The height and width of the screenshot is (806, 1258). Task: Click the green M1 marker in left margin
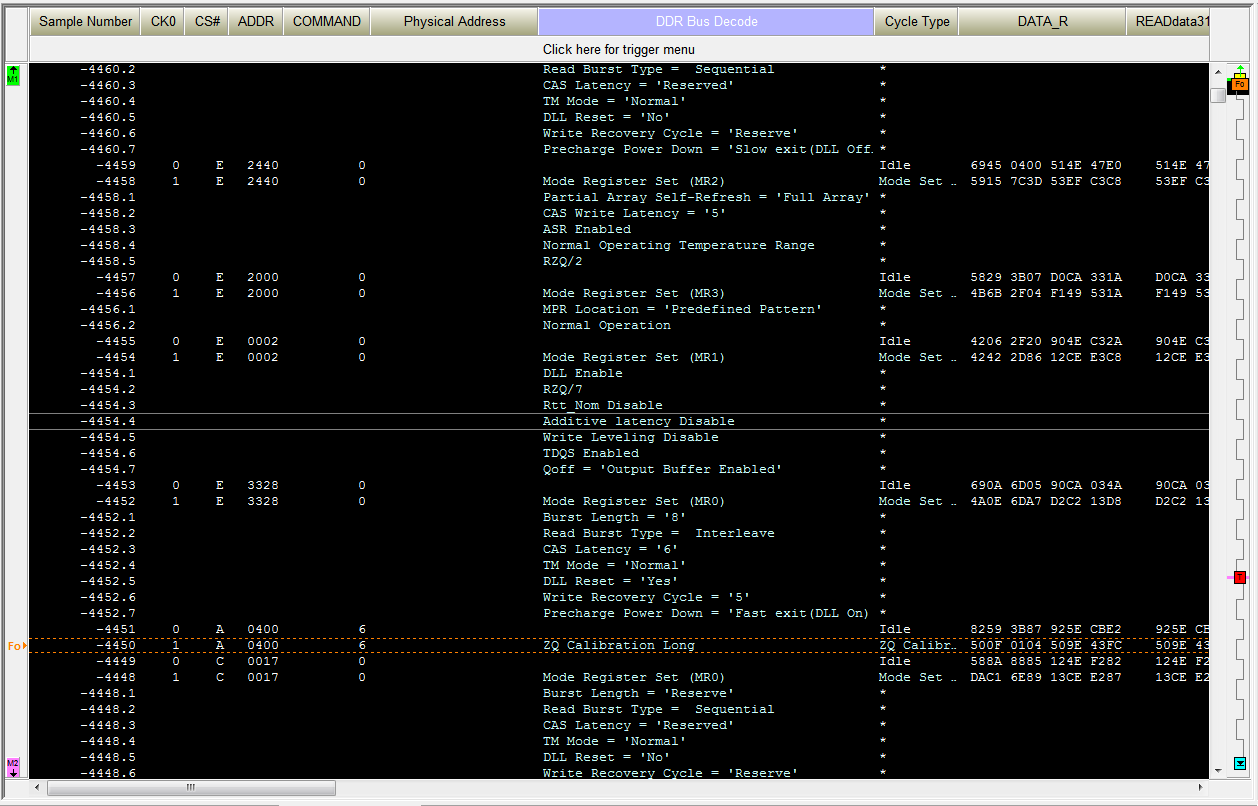tap(13, 75)
